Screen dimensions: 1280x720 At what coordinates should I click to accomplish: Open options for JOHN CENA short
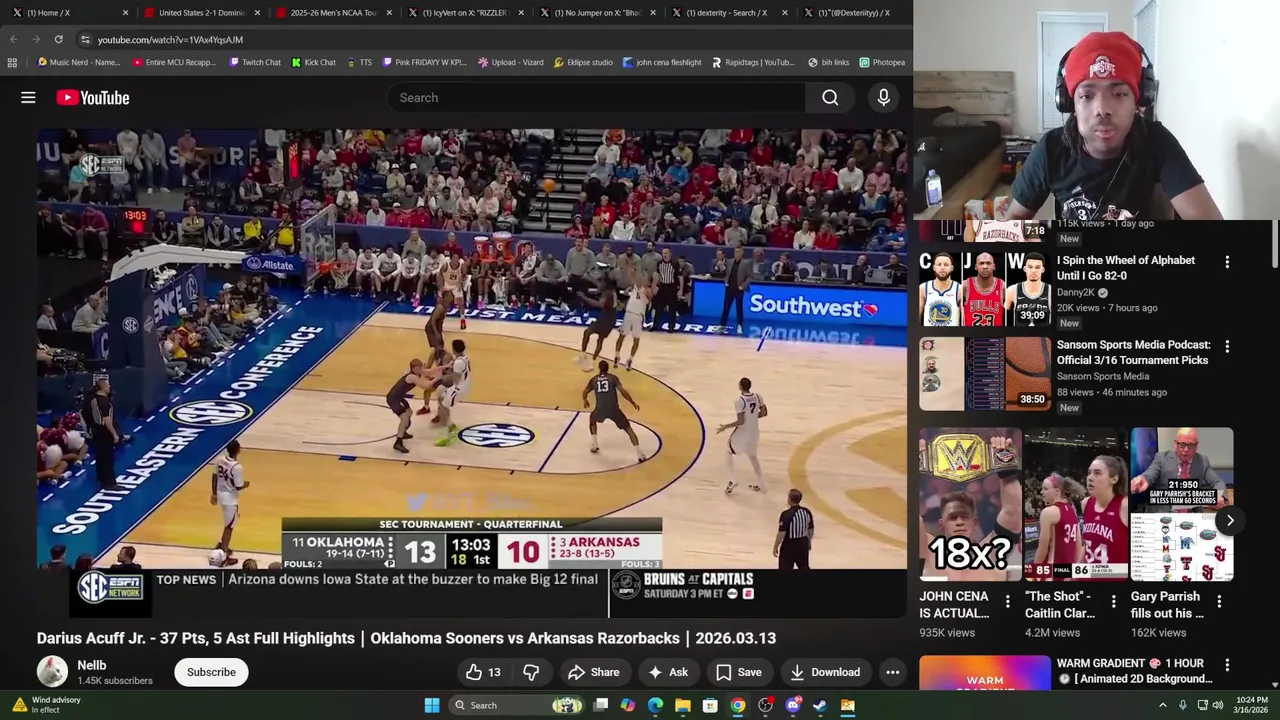coord(1007,601)
